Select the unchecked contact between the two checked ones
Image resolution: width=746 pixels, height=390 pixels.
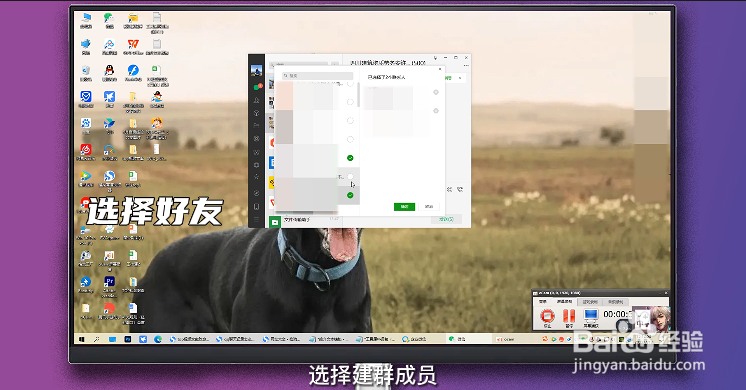[x=350, y=176]
